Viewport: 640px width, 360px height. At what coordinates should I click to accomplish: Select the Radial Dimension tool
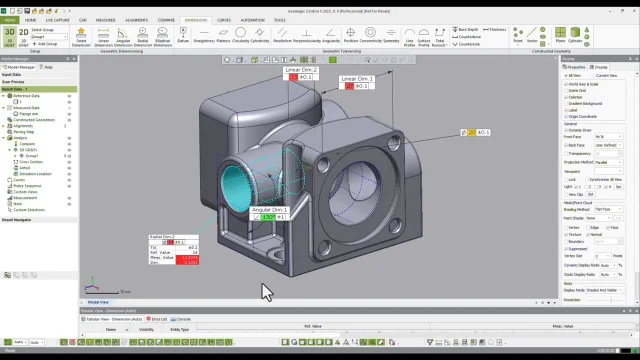click(142, 37)
